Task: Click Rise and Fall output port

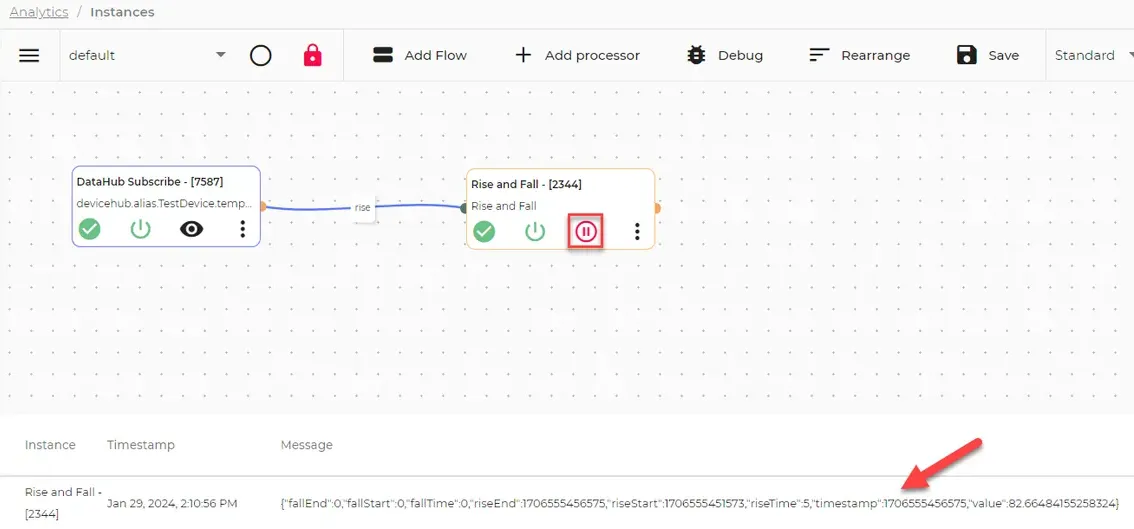Action: coord(657,208)
